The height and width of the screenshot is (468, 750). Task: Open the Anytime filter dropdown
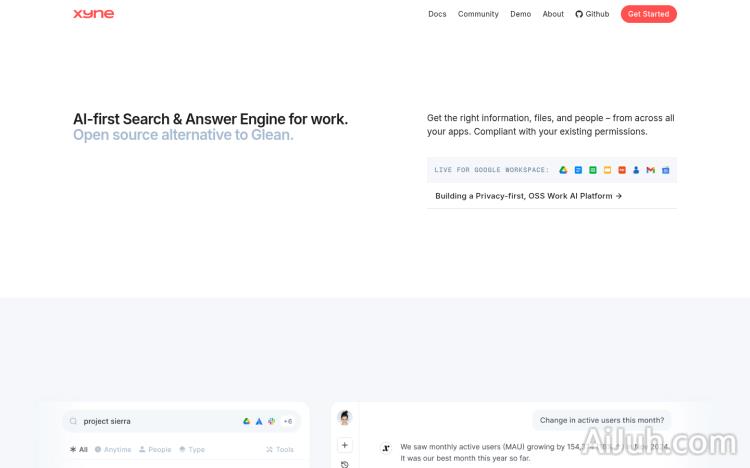click(113, 450)
